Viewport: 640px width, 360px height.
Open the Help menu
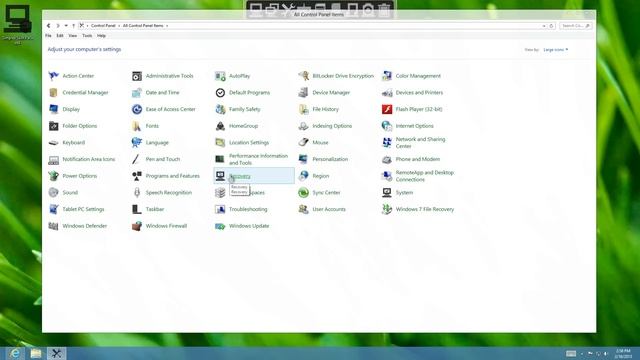click(101, 36)
